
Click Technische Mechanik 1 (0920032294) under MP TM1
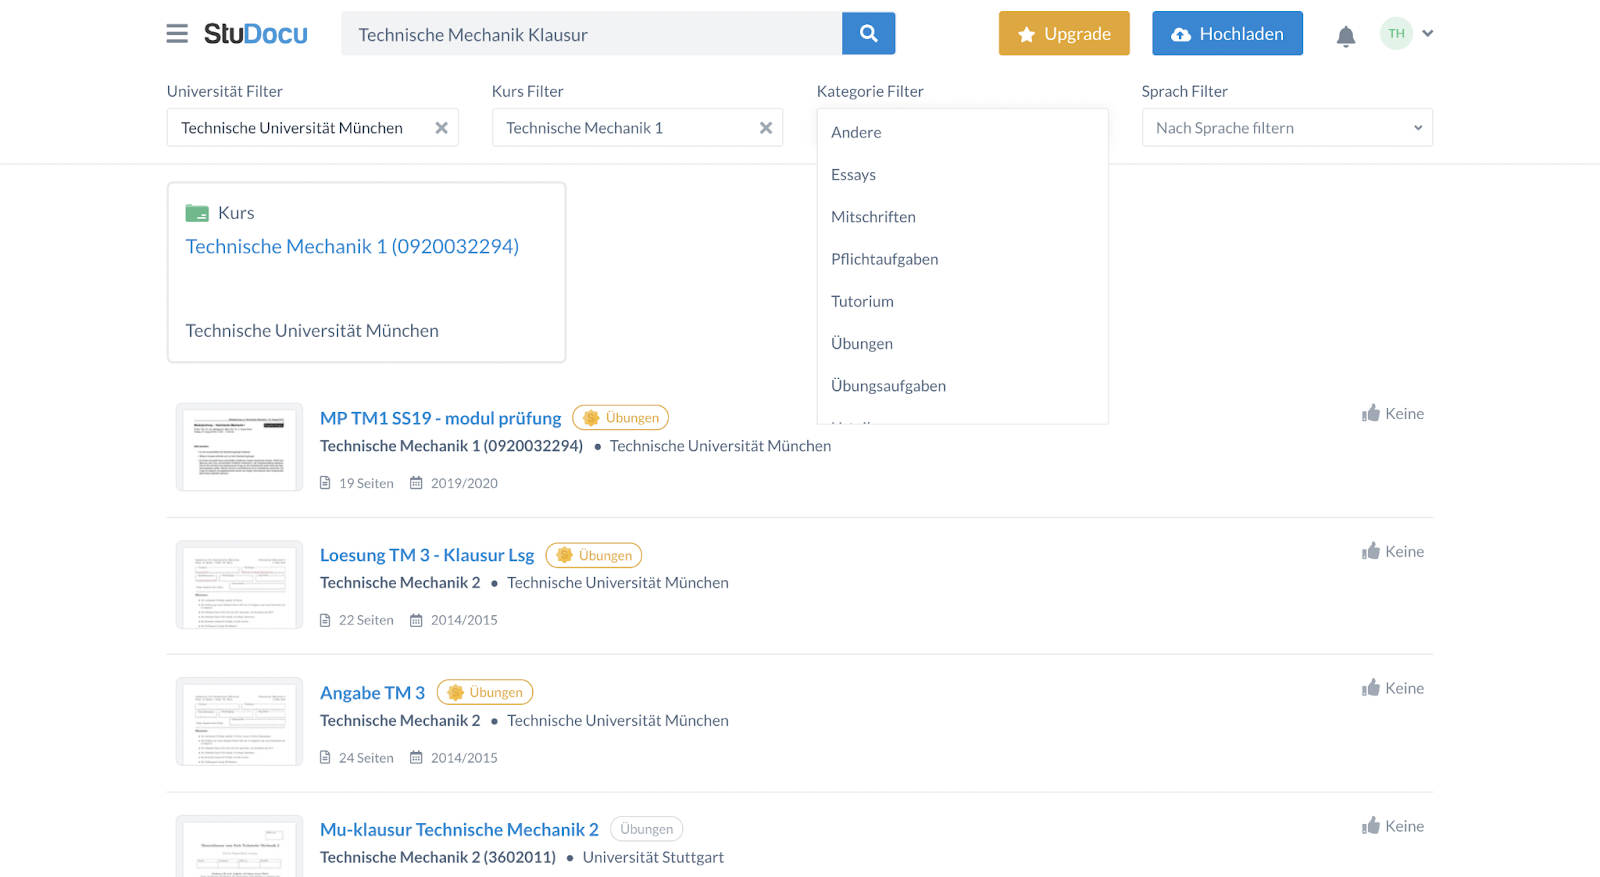(x=451, y=446)
